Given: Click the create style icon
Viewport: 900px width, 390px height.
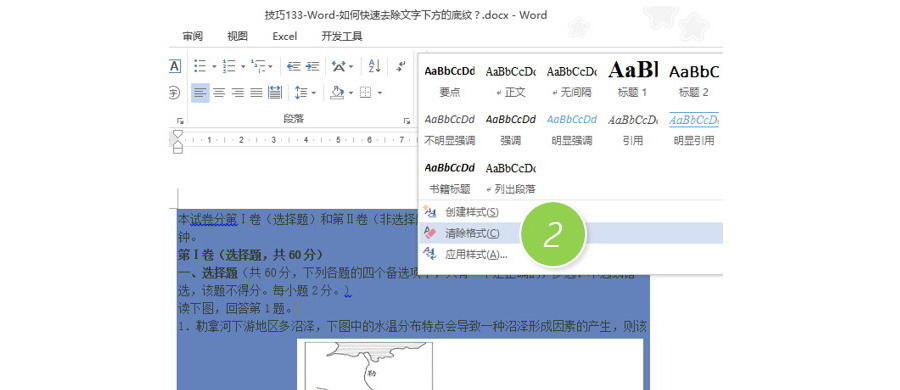Looking at the screenshot, I should pyautogui.click(x=429, y=212).
